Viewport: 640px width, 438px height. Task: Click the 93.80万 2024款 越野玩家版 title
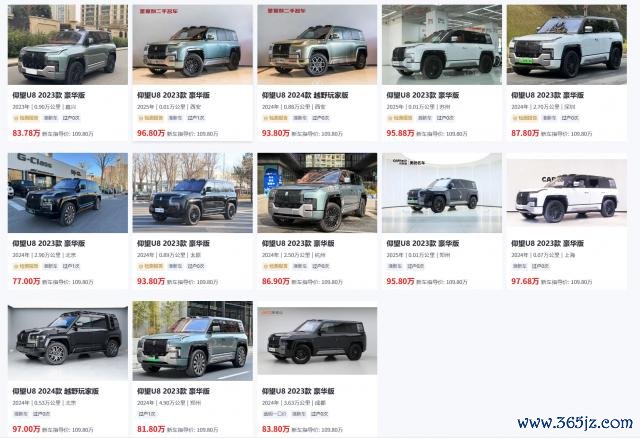click(305, 95)
